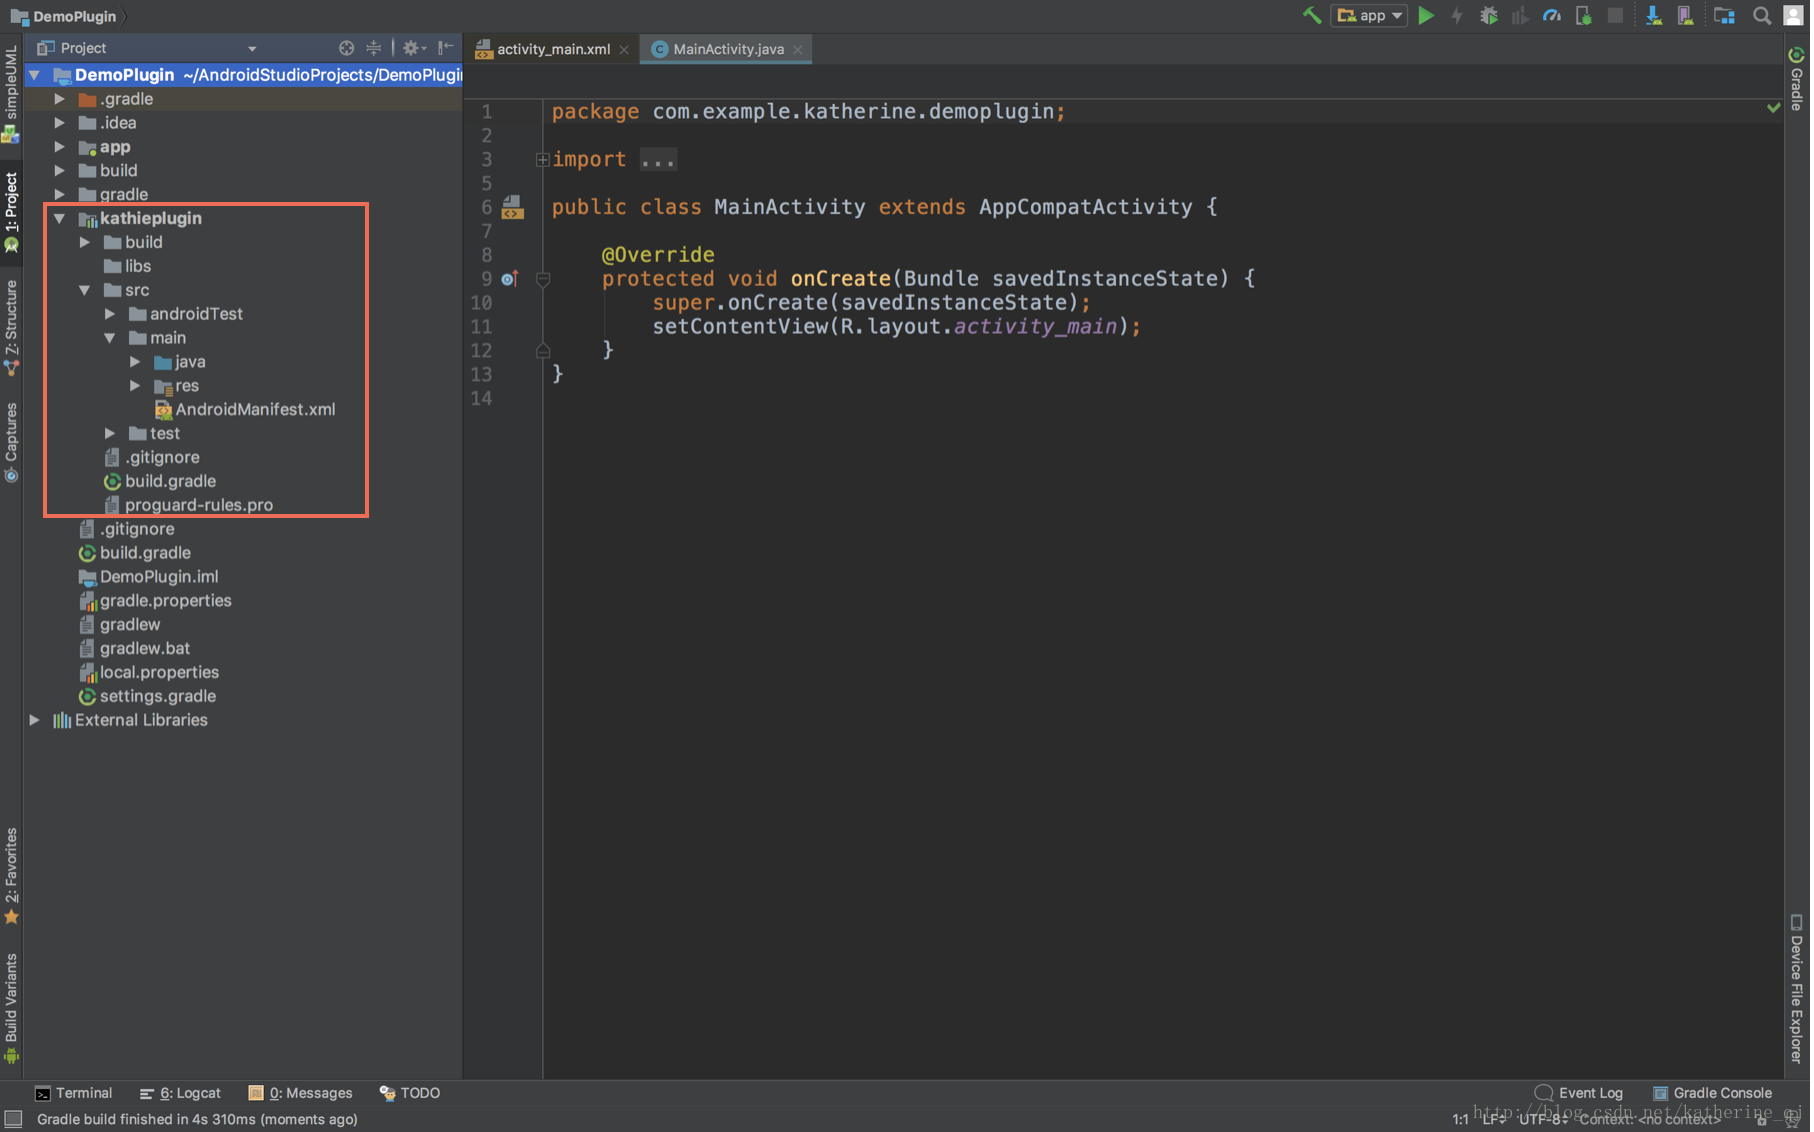Expand the .idea folder

click(60, 123)
